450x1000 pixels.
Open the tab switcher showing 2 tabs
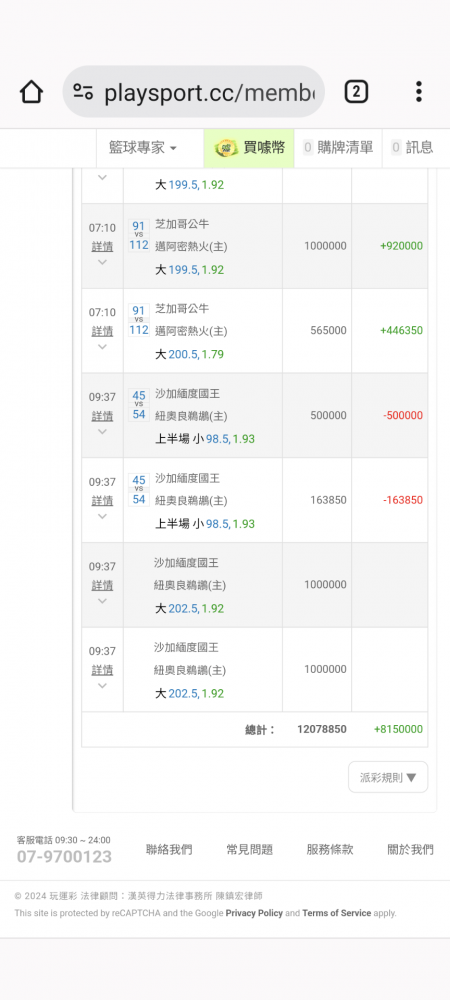356,92
